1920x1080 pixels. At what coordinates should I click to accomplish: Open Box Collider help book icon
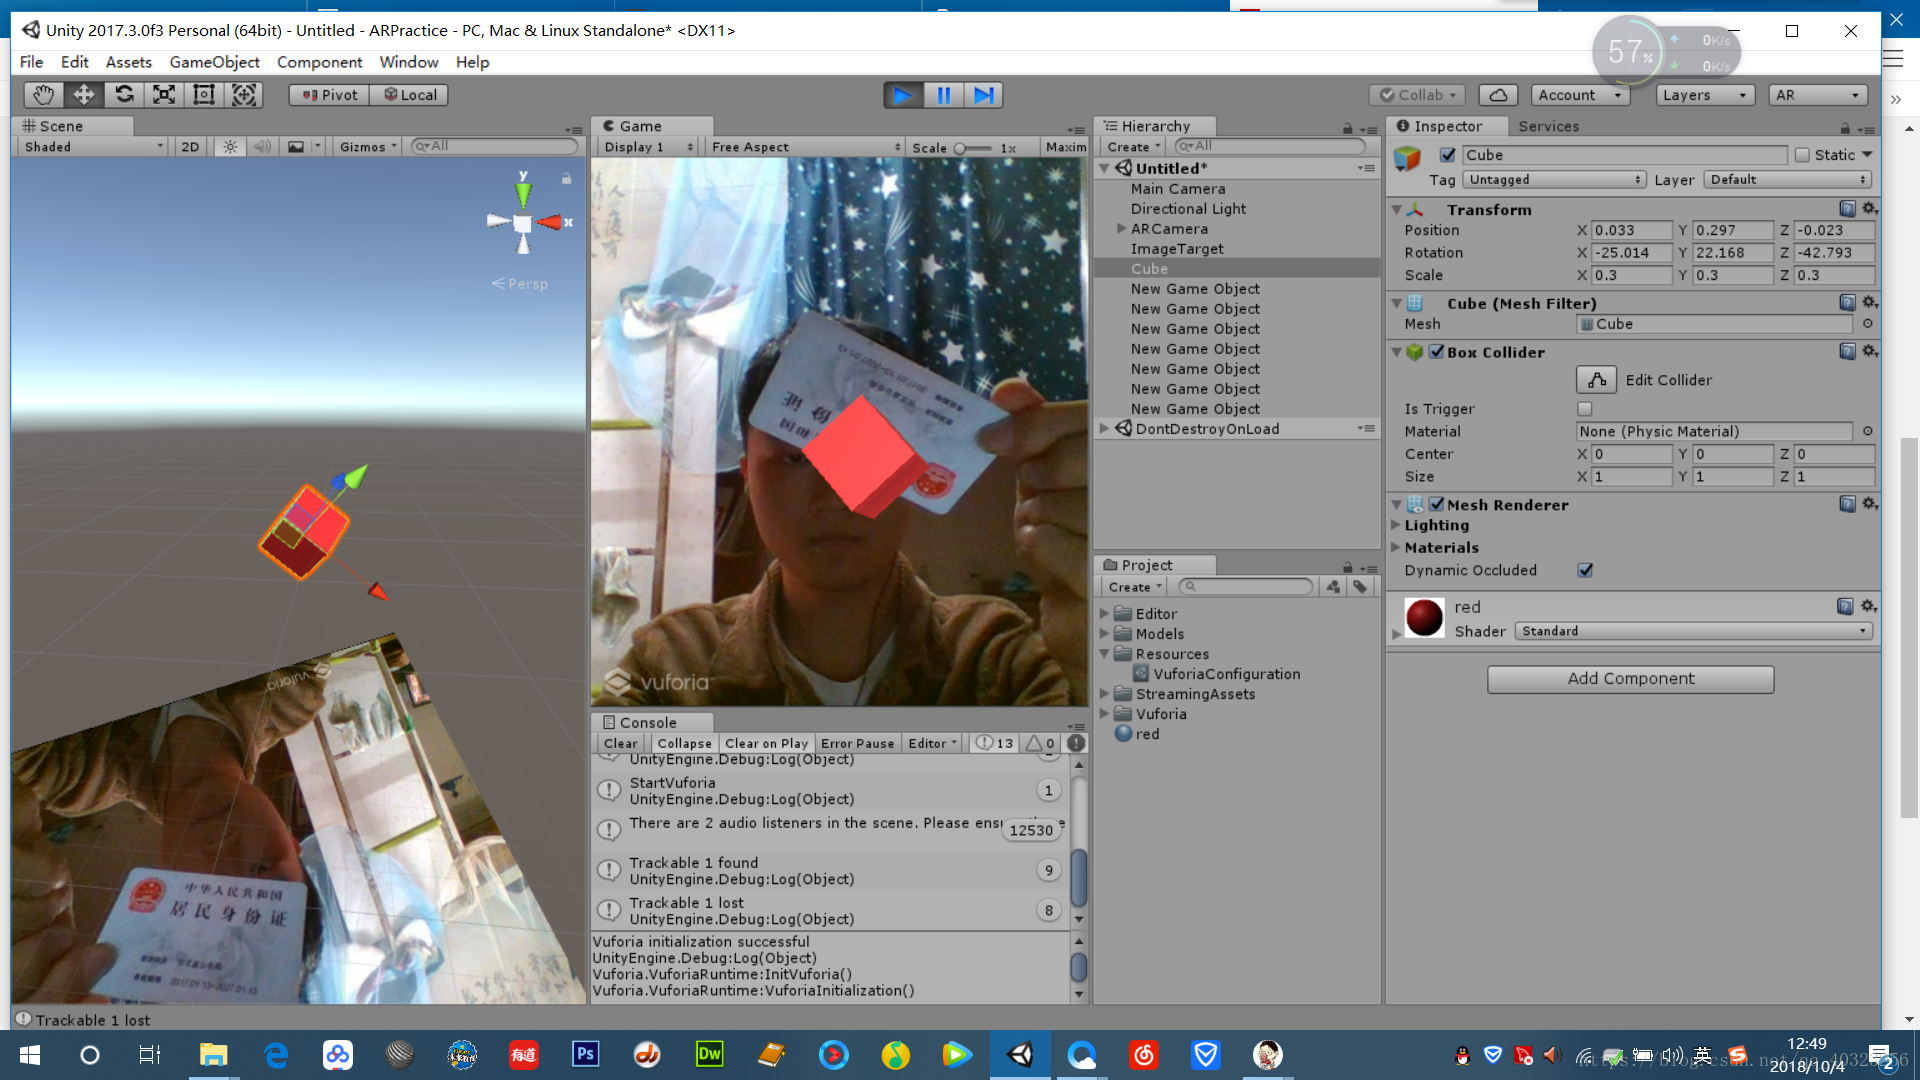click(1847, 352)
